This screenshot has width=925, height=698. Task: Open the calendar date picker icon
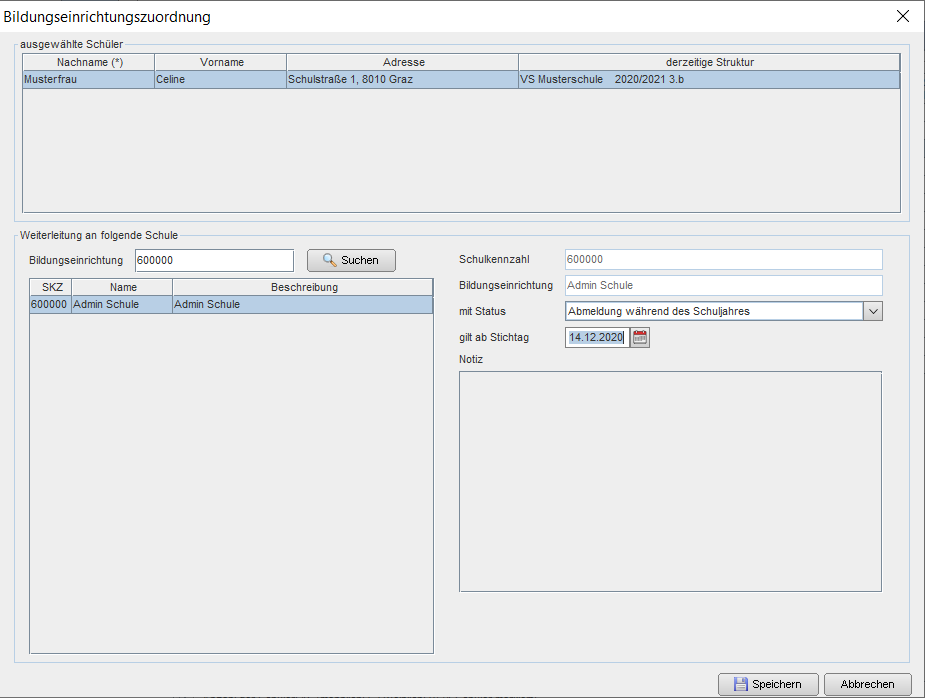(640, 338)
